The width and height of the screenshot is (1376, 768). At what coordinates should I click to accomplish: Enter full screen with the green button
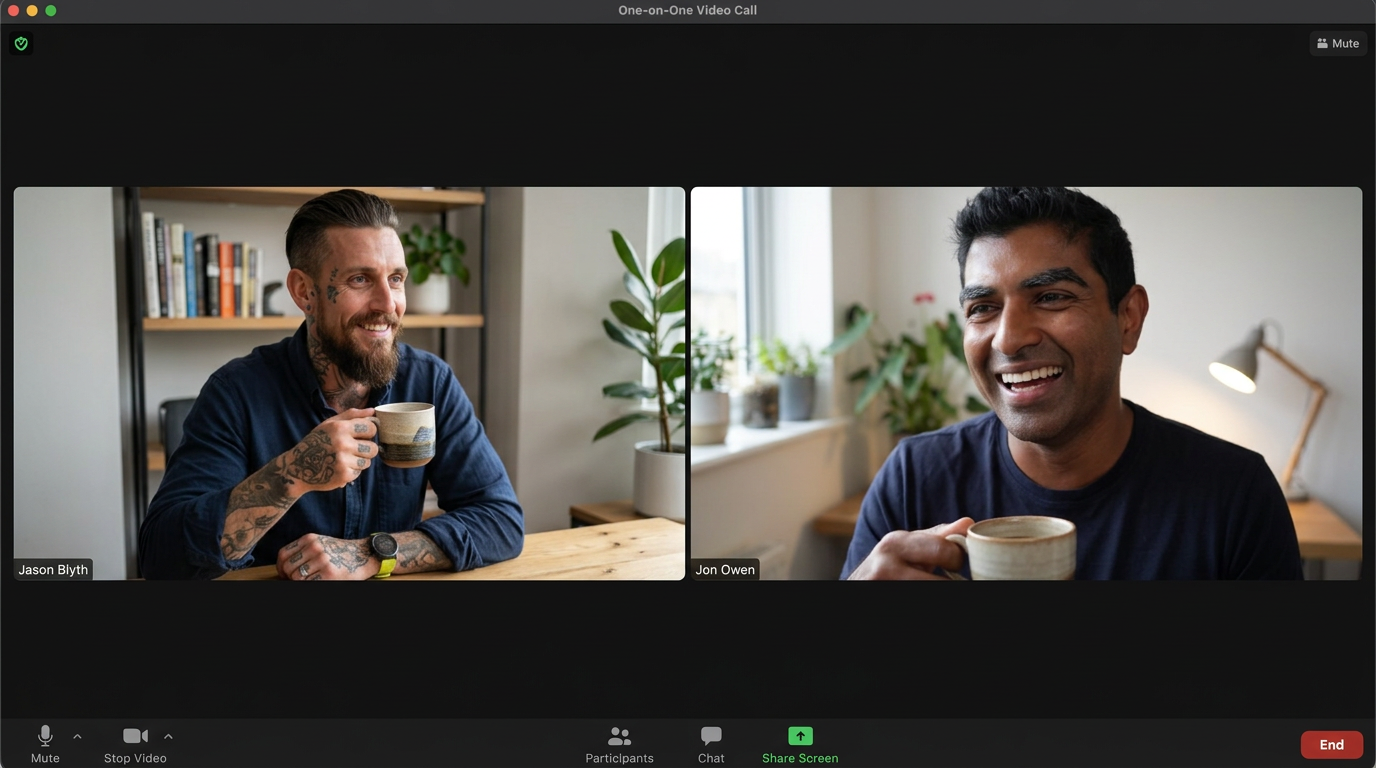(51, 10)
